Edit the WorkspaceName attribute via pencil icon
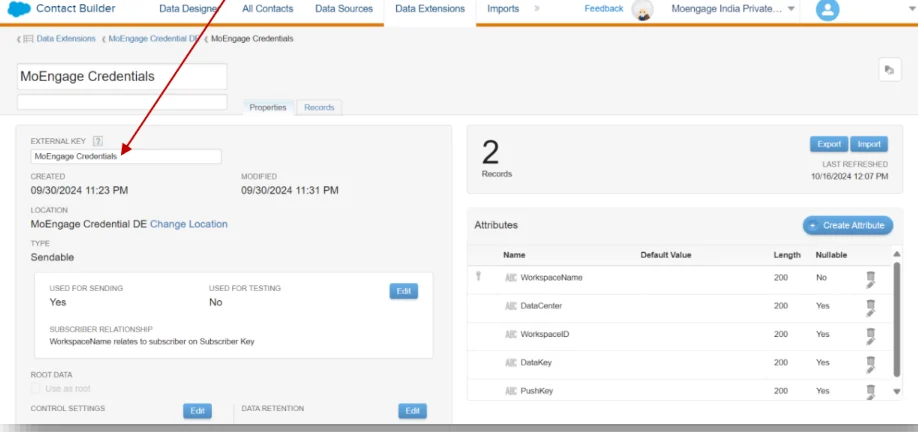Image resolution: width=918 pixels, height=432 pixels. [x=870, y=284]
